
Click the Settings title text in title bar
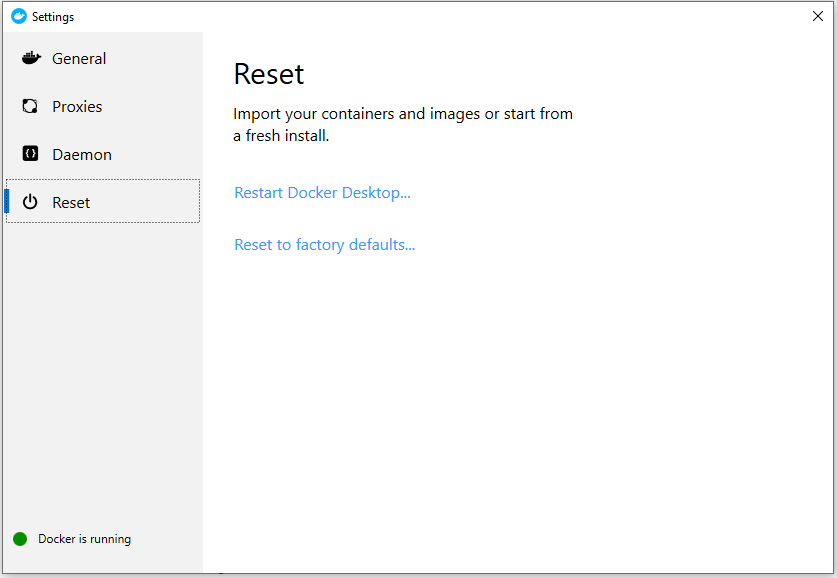pos(53,17)
